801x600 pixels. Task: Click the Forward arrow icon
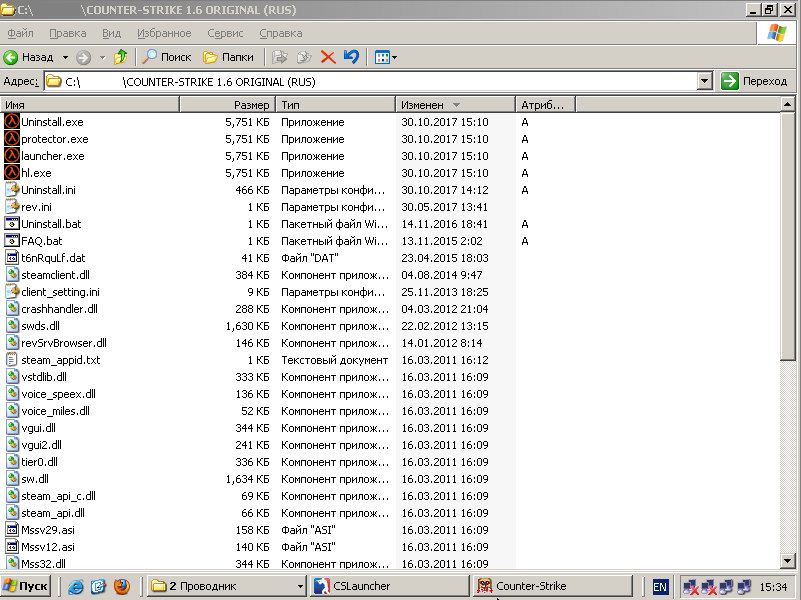(x=84, y=57)
